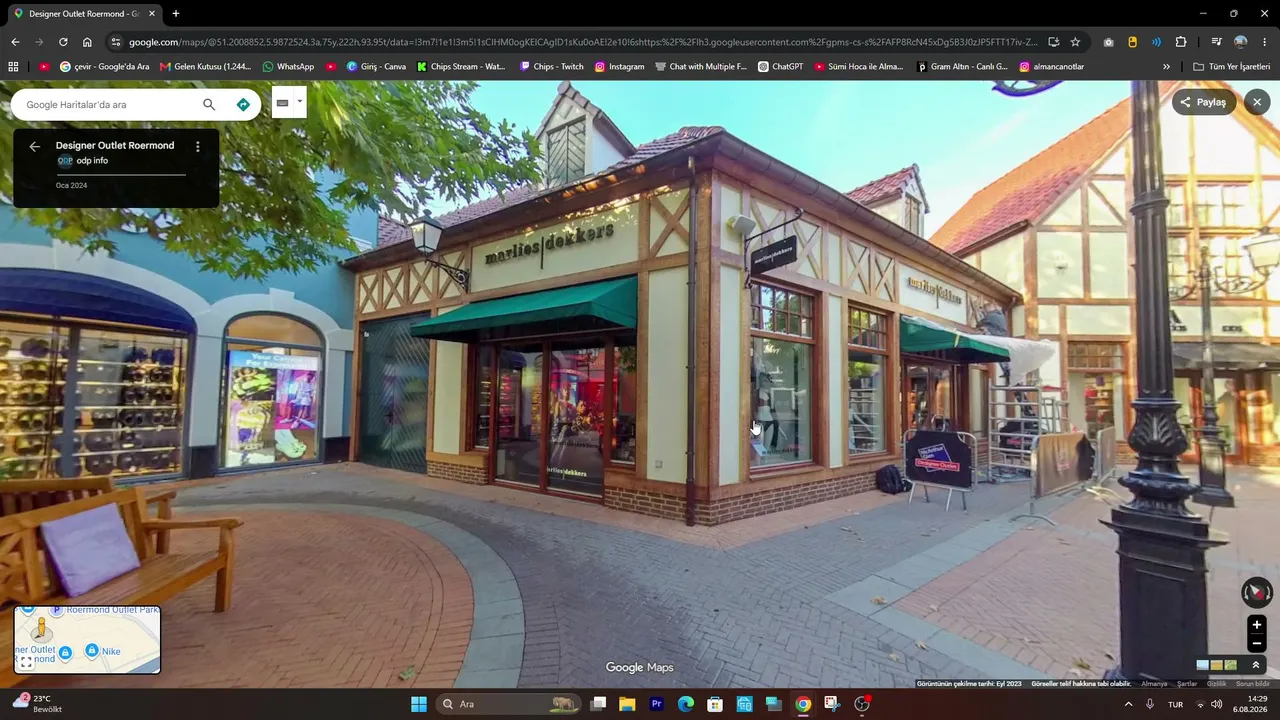Open the Tüm Yer İşaretleri folder
Viewport: 1280px width, 720px height.
[x=1231, y=67]
